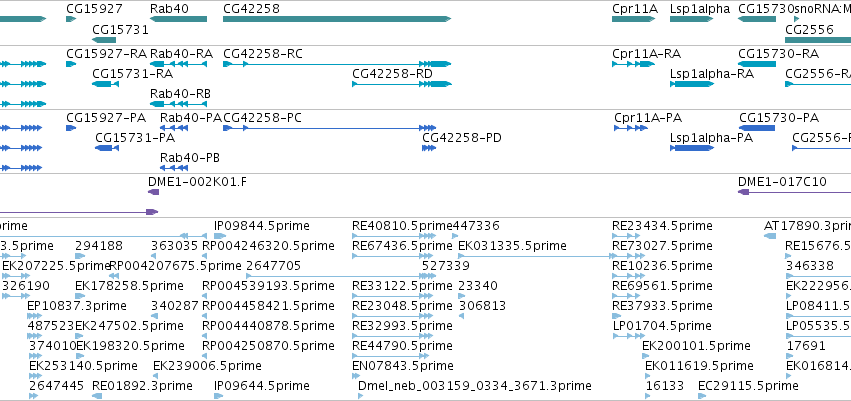Click the Rab40-PA protein label

[x=191, y=118]
